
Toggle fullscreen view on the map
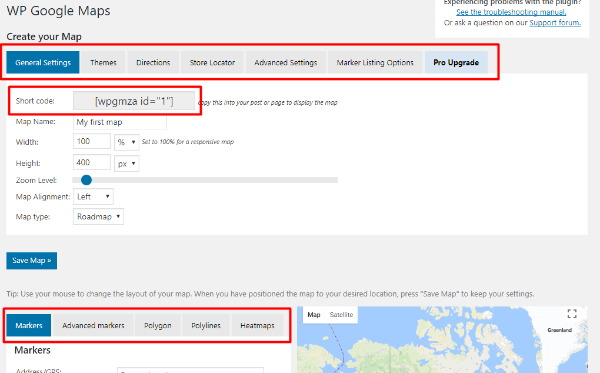coord(572,314)
